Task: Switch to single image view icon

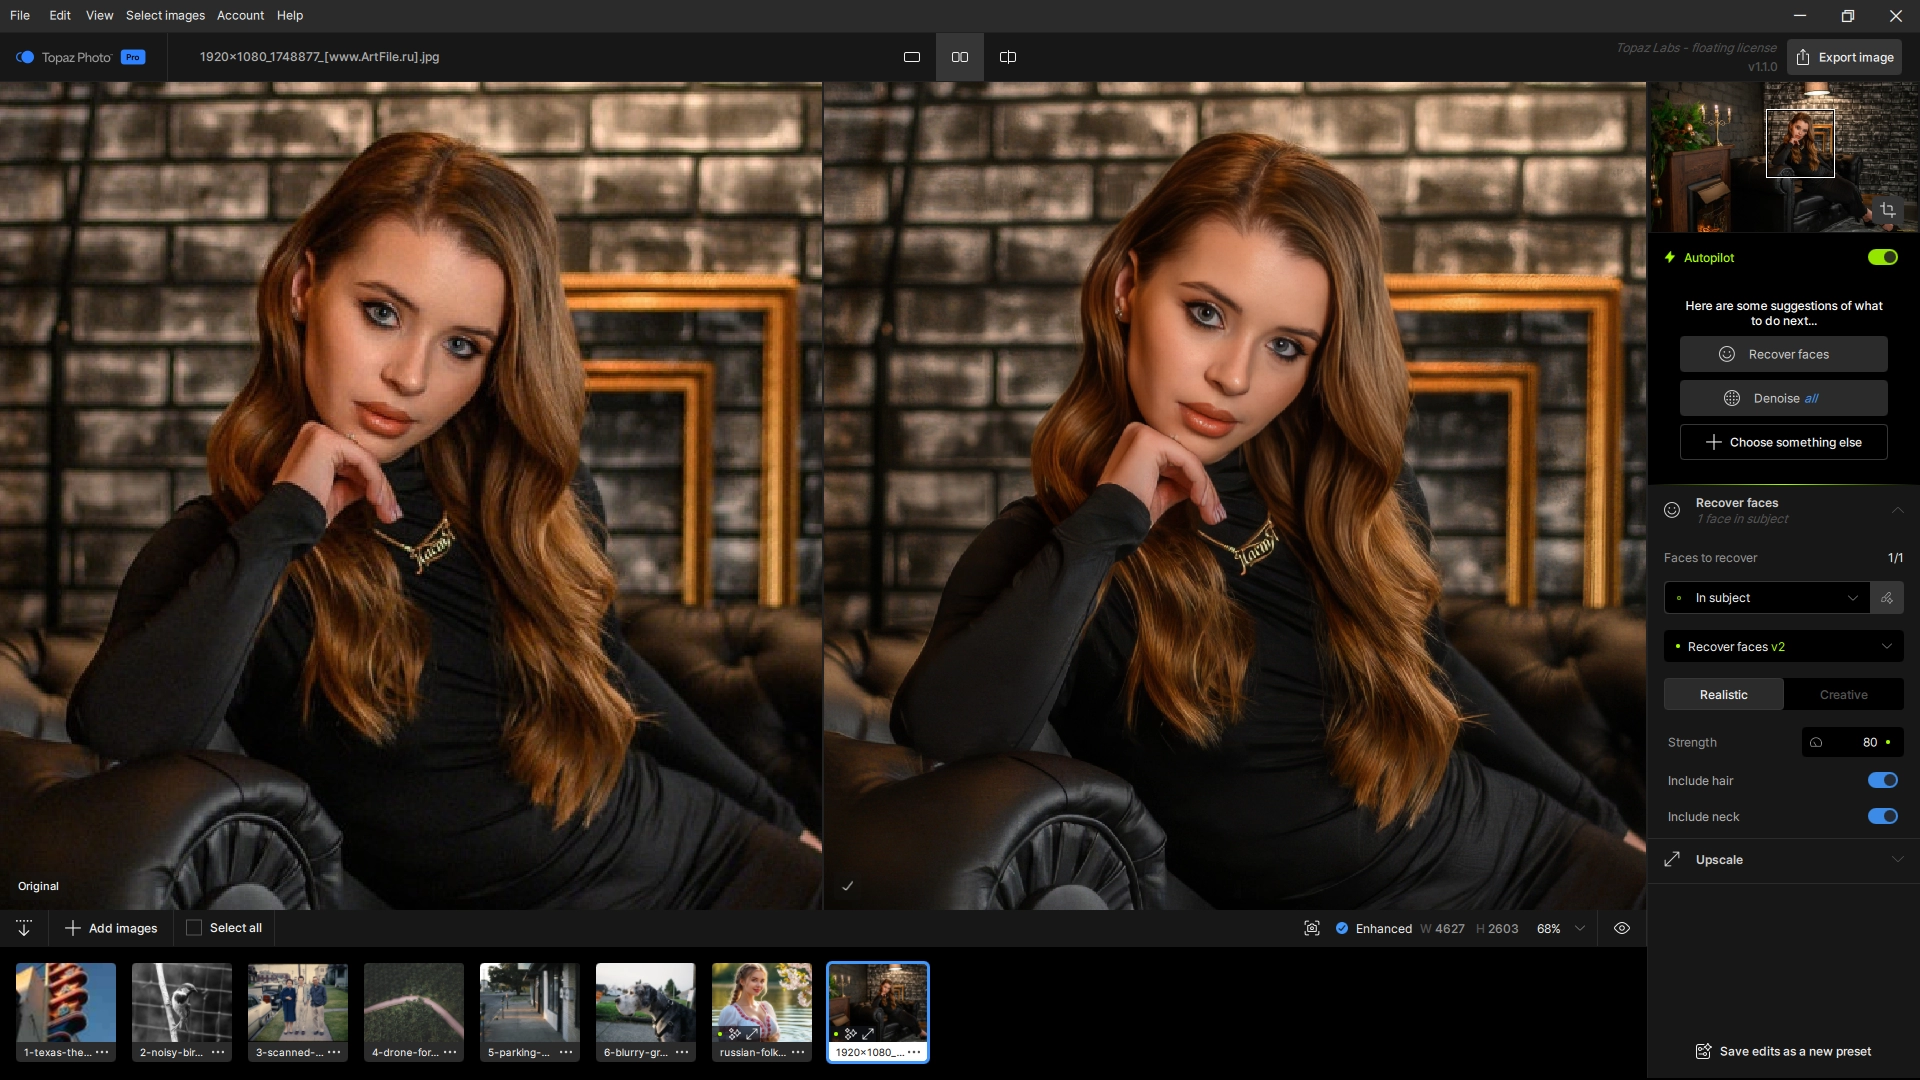Action: click(911, 57)
